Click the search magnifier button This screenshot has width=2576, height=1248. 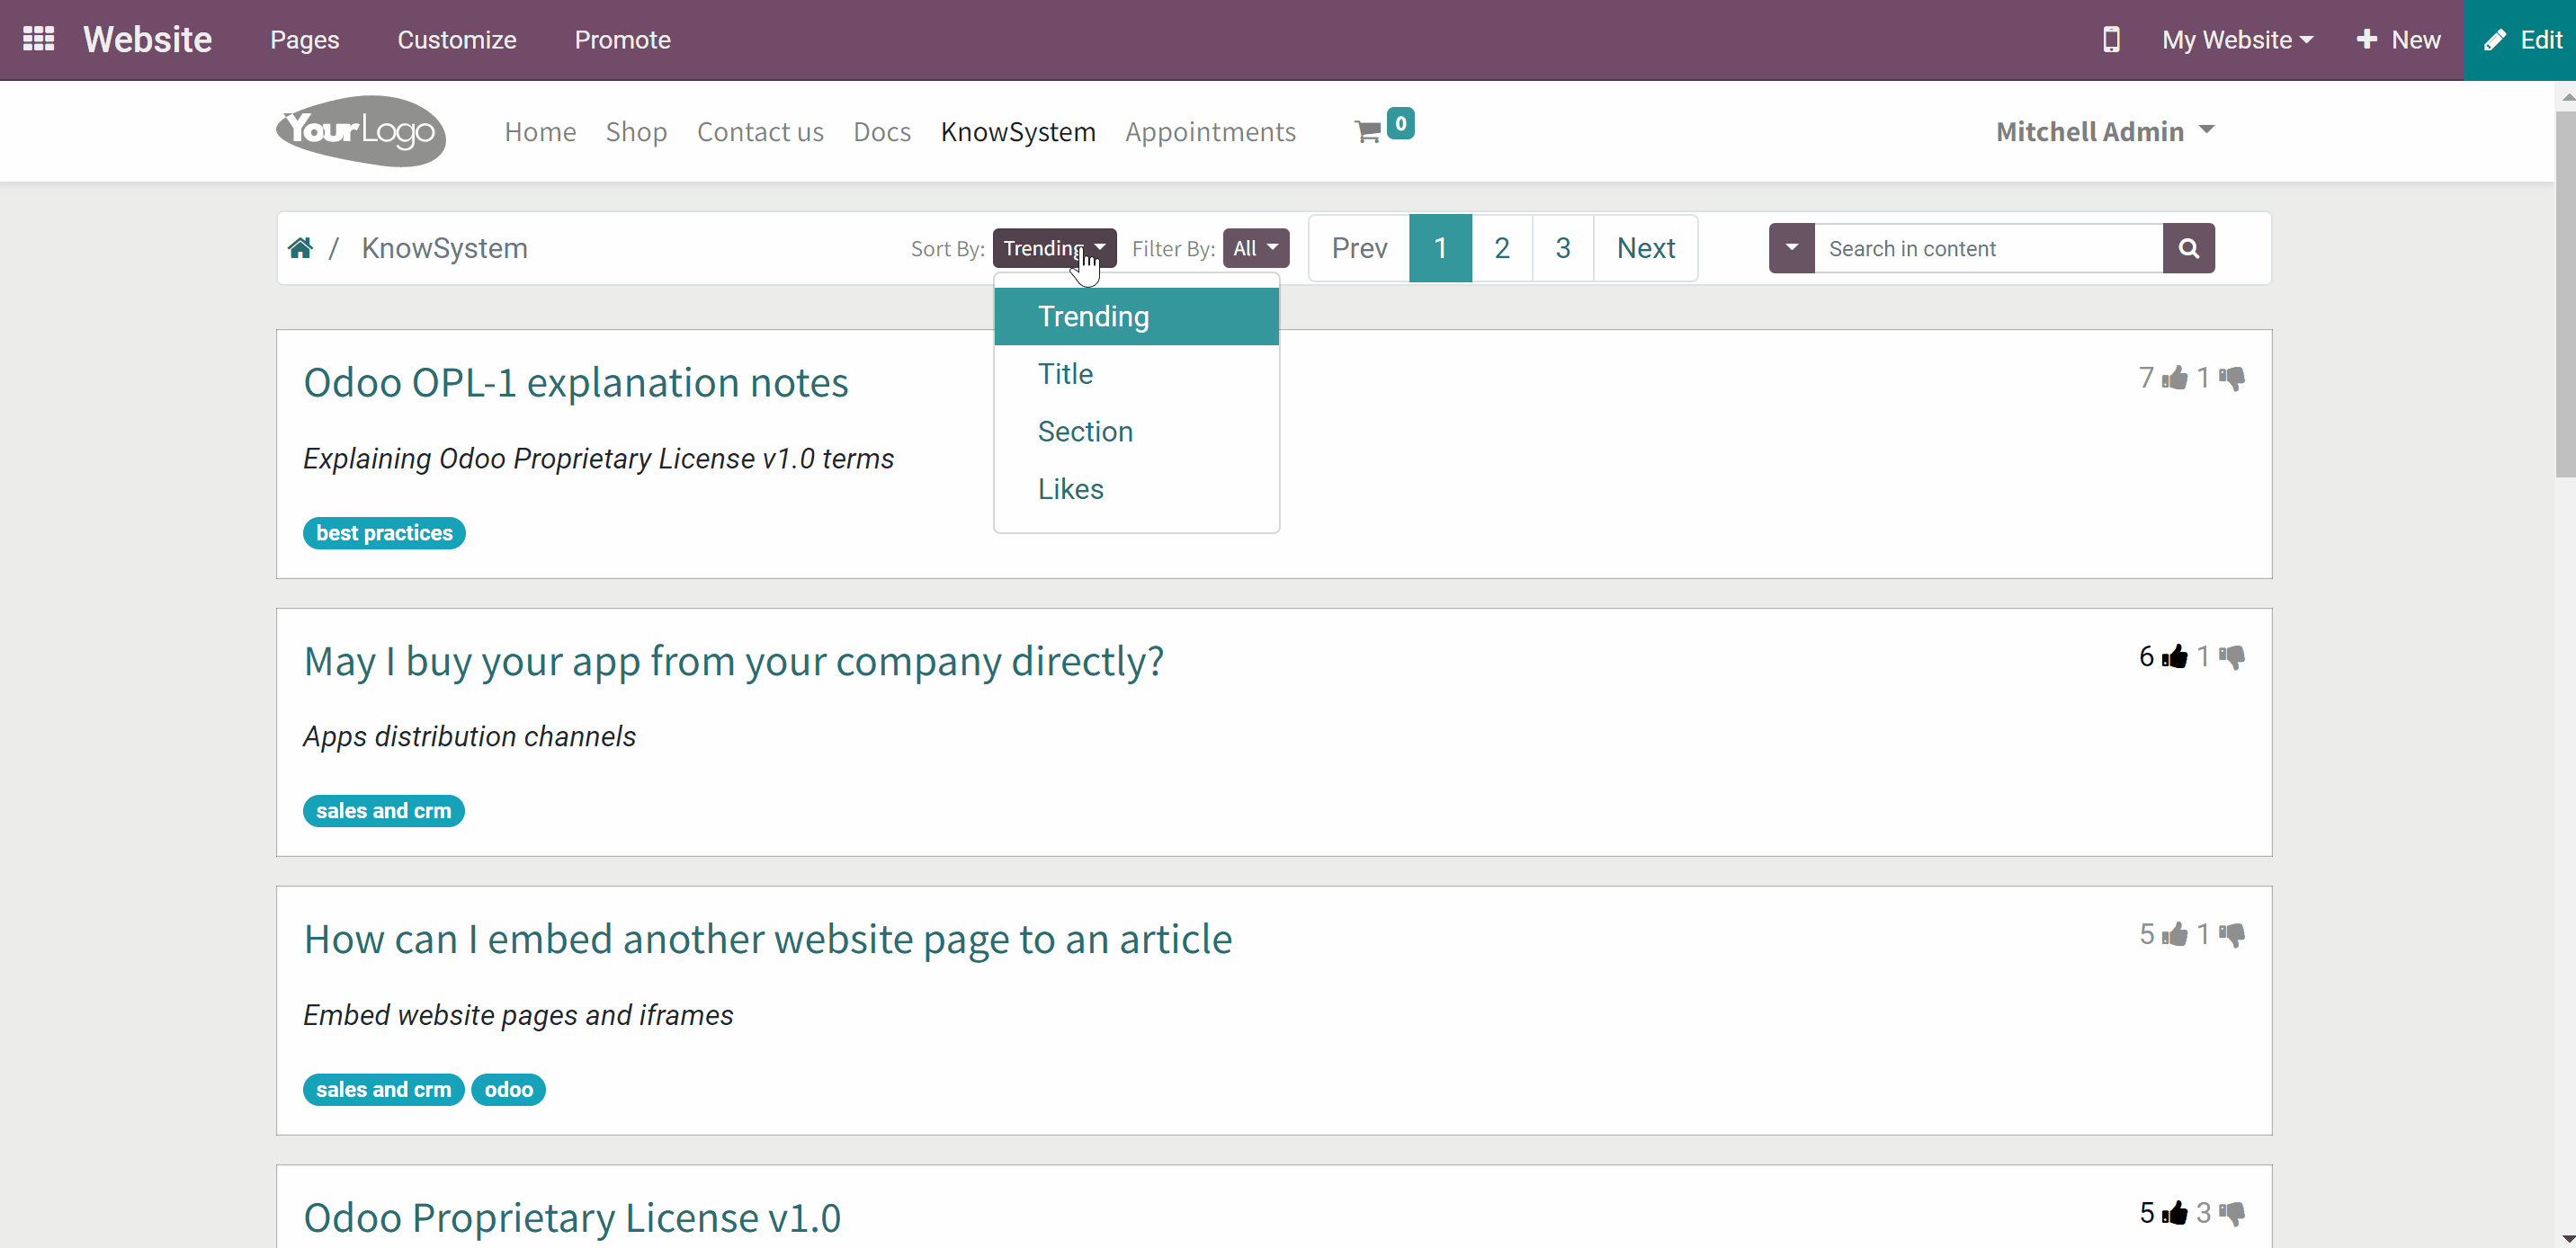2188,248
